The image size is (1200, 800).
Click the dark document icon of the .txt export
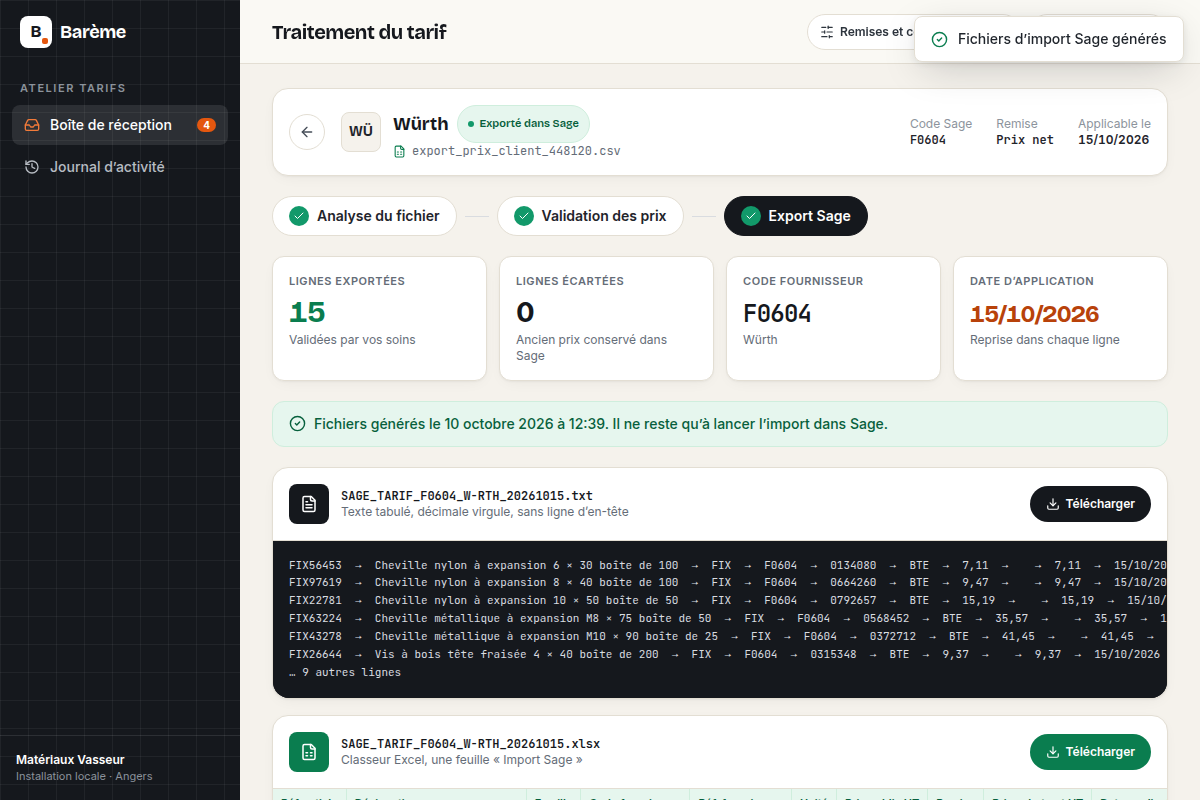point(309,504)
